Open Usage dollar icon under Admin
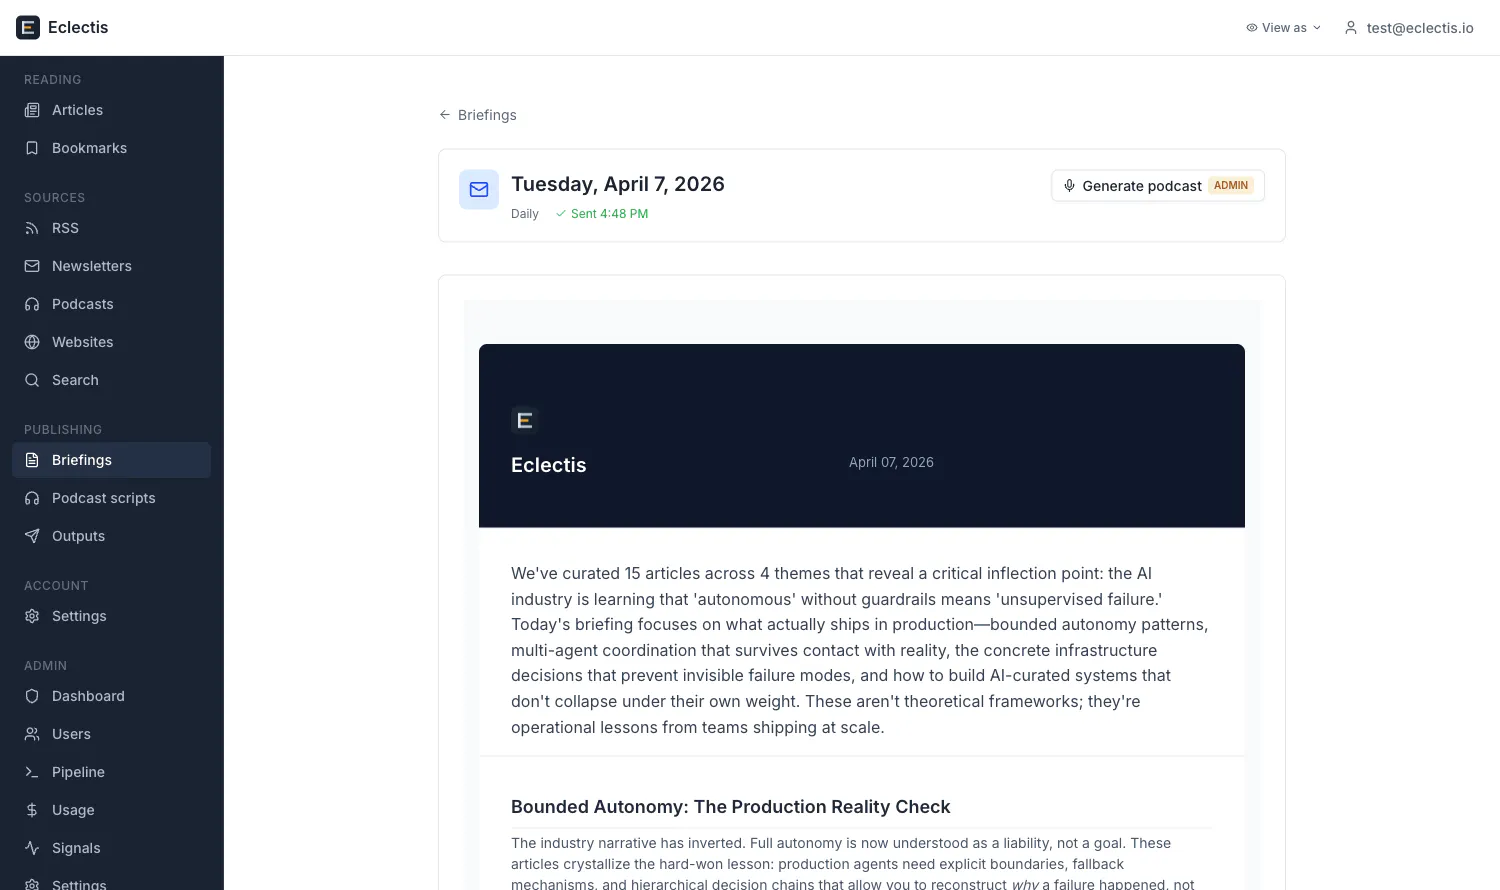Screen dimensions: 1500x890 (32, 810)
